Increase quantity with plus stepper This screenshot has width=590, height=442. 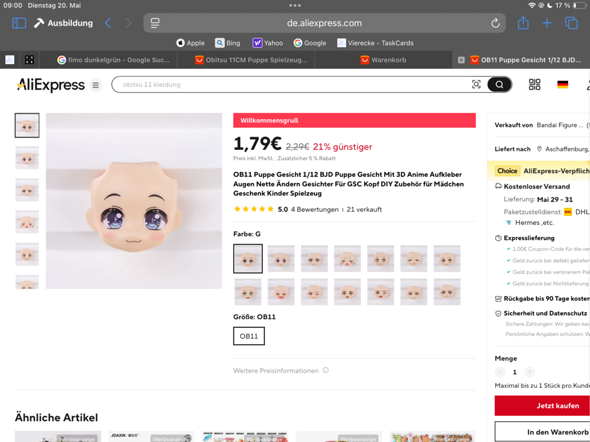529,372
